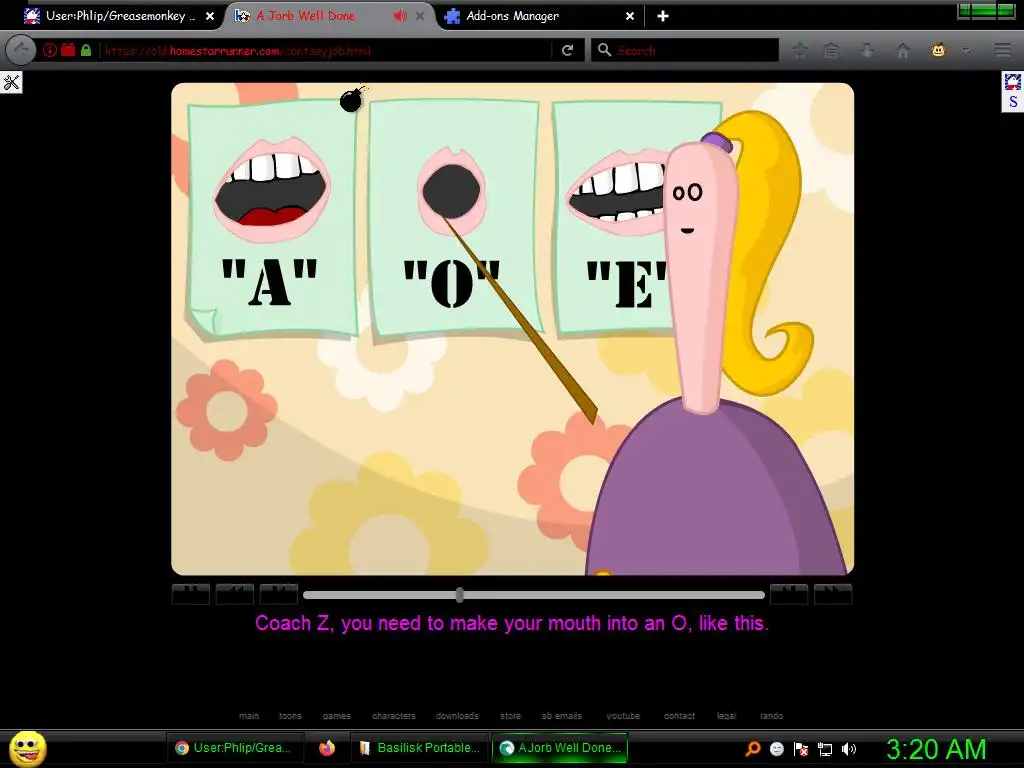
Task: Open the smiley face Start button
Action: 27,748
